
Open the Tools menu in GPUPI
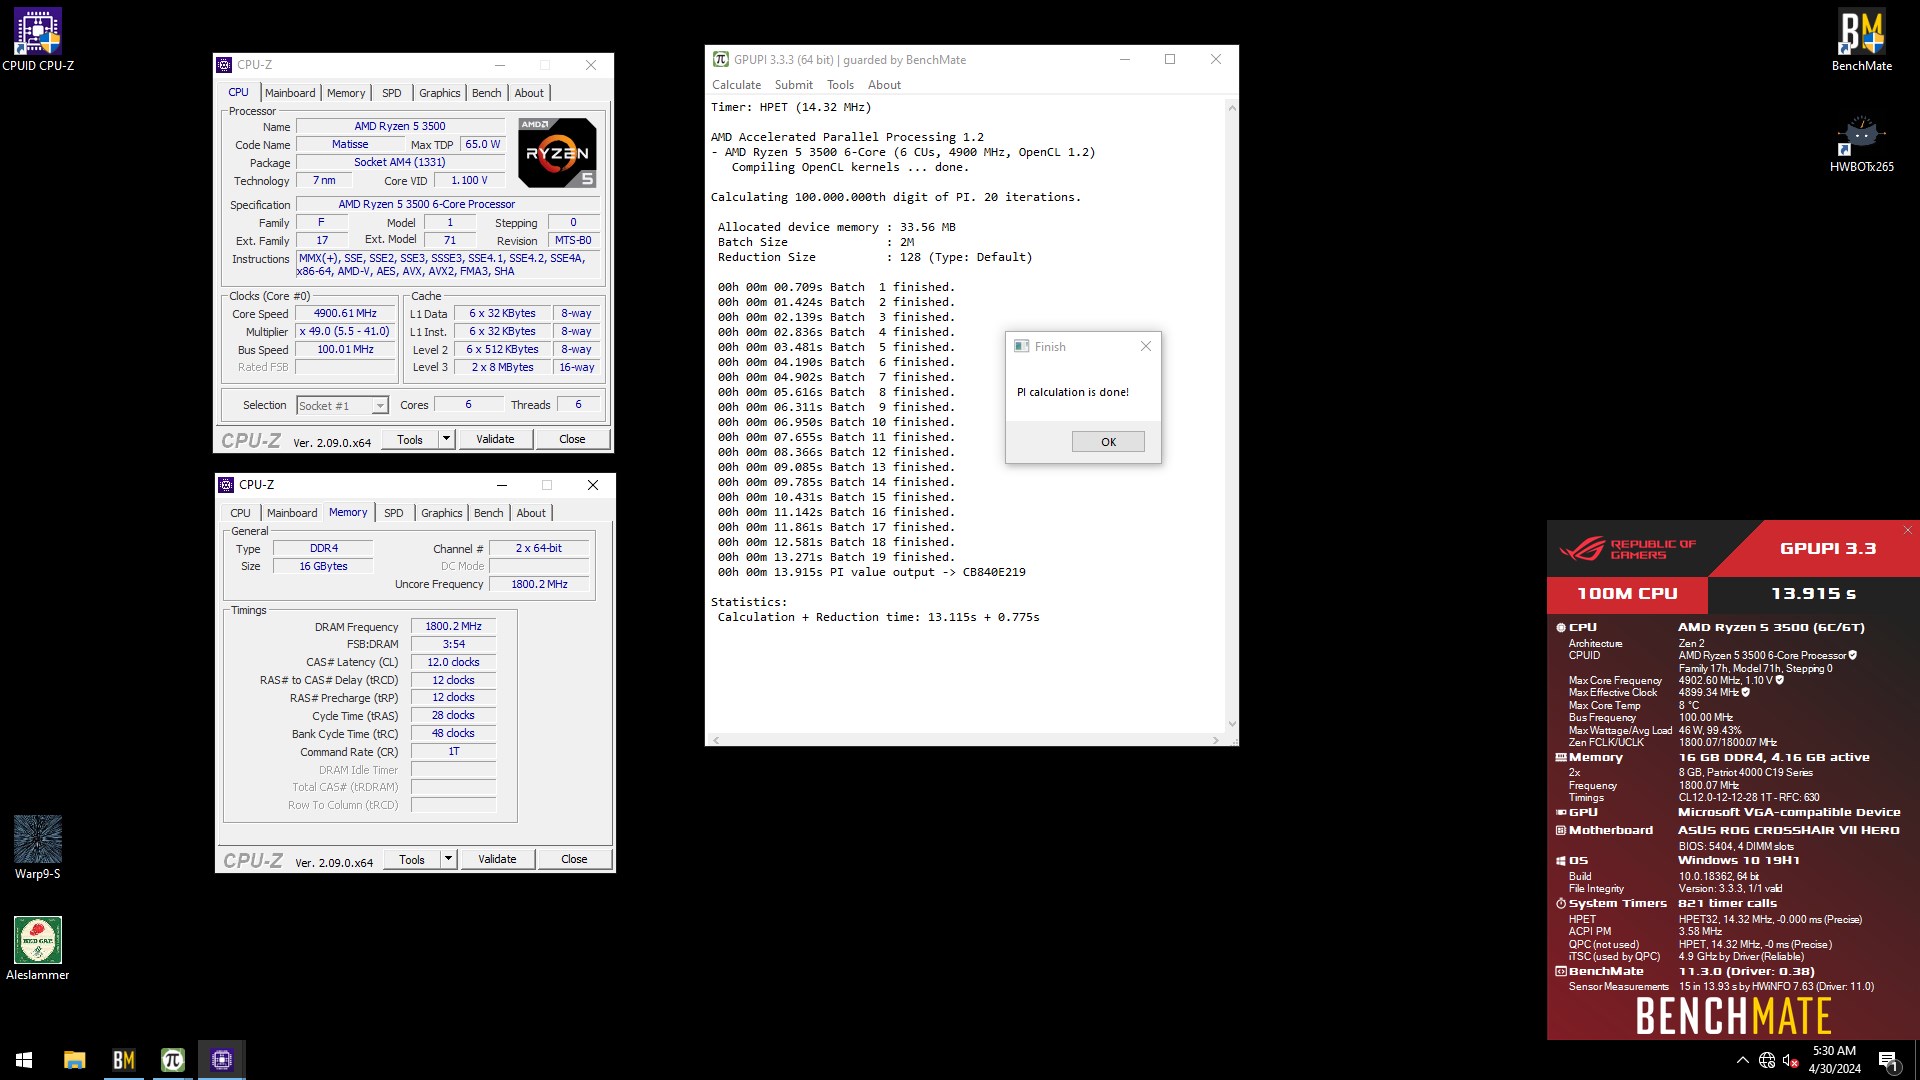pyautogui.click(x=840, y=85)
